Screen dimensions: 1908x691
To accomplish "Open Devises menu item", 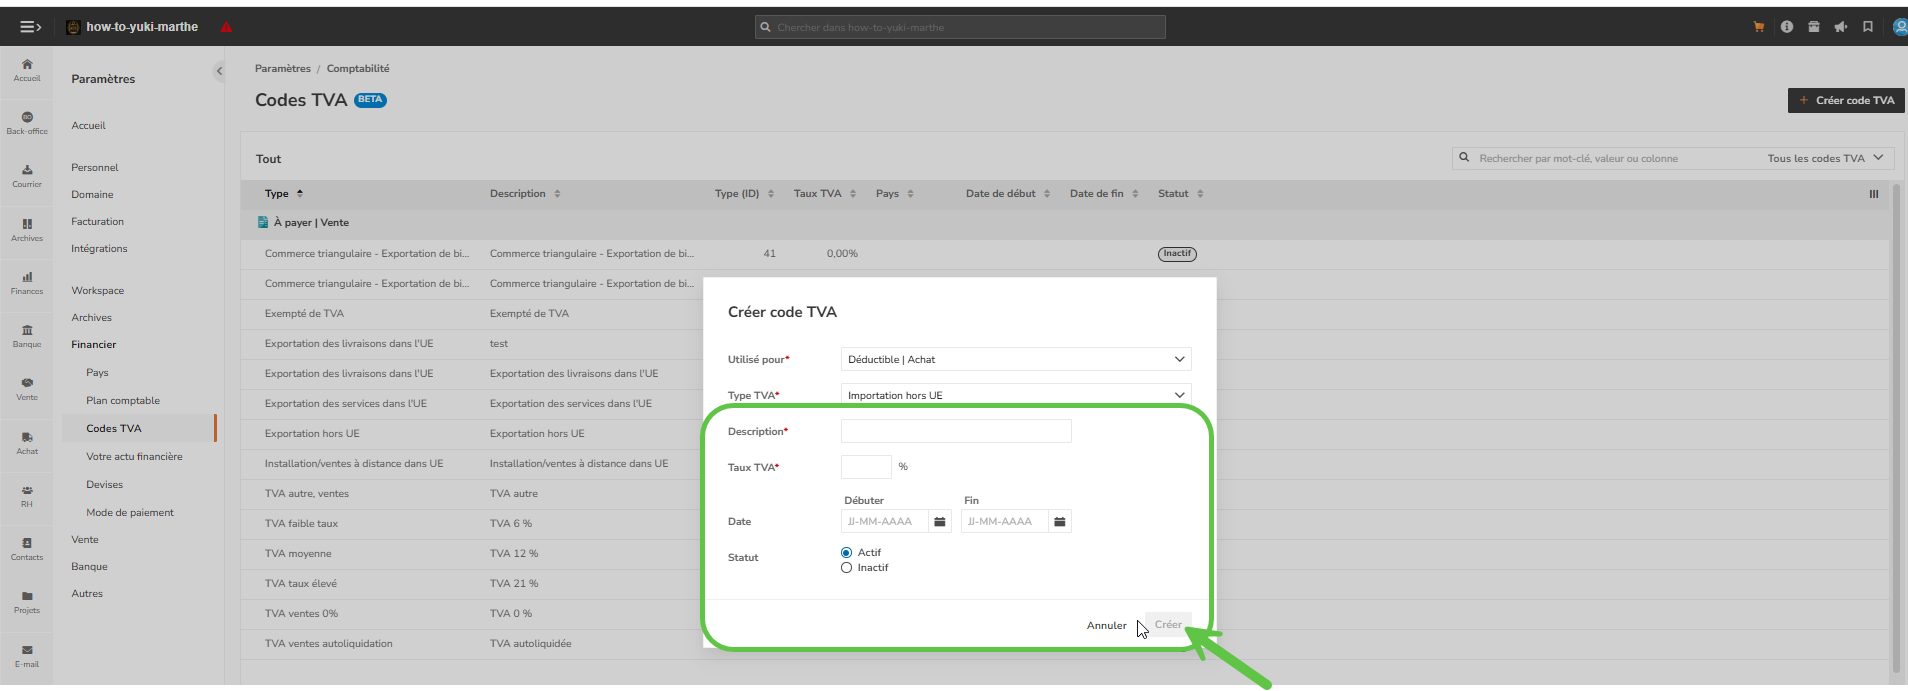I will click(x=105, y=485).
